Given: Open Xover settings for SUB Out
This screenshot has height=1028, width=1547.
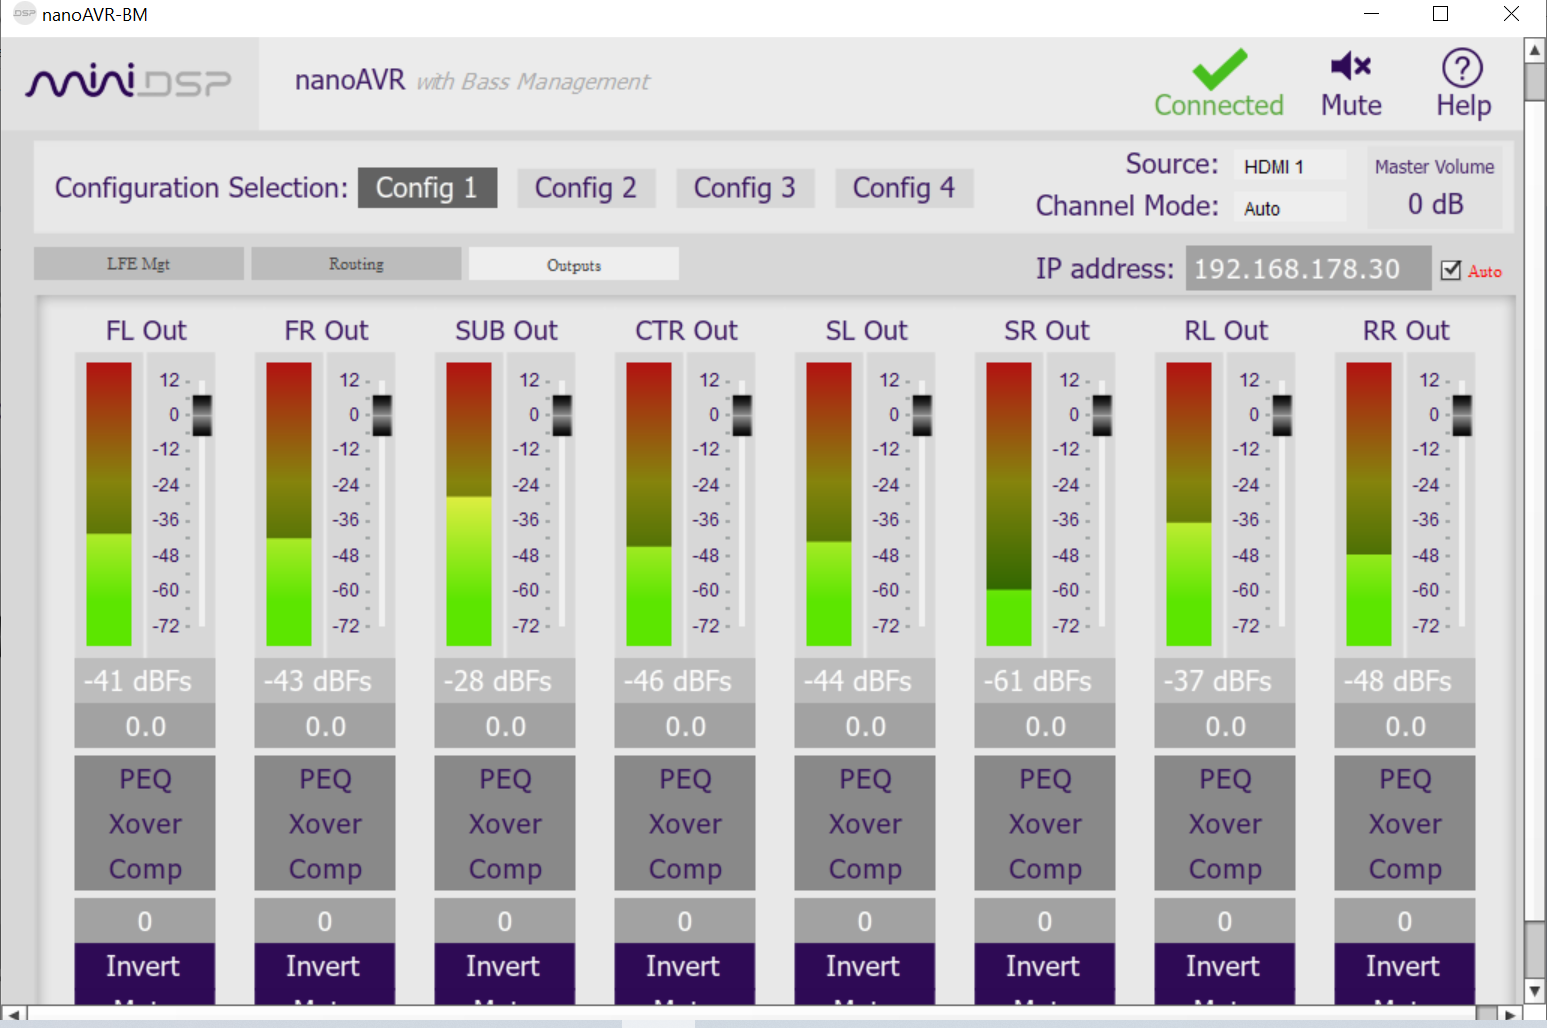Looking at the screenshot, I should [x=505, y=824].
